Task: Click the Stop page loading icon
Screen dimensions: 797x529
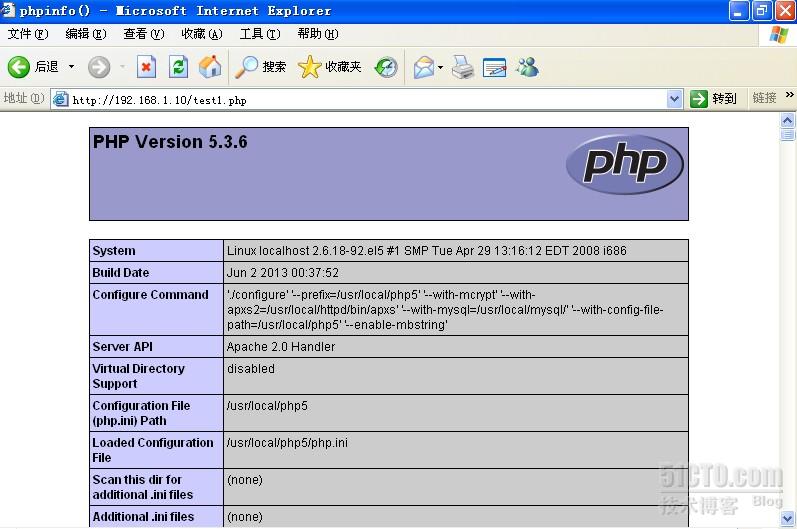Action: coord(146,67)
